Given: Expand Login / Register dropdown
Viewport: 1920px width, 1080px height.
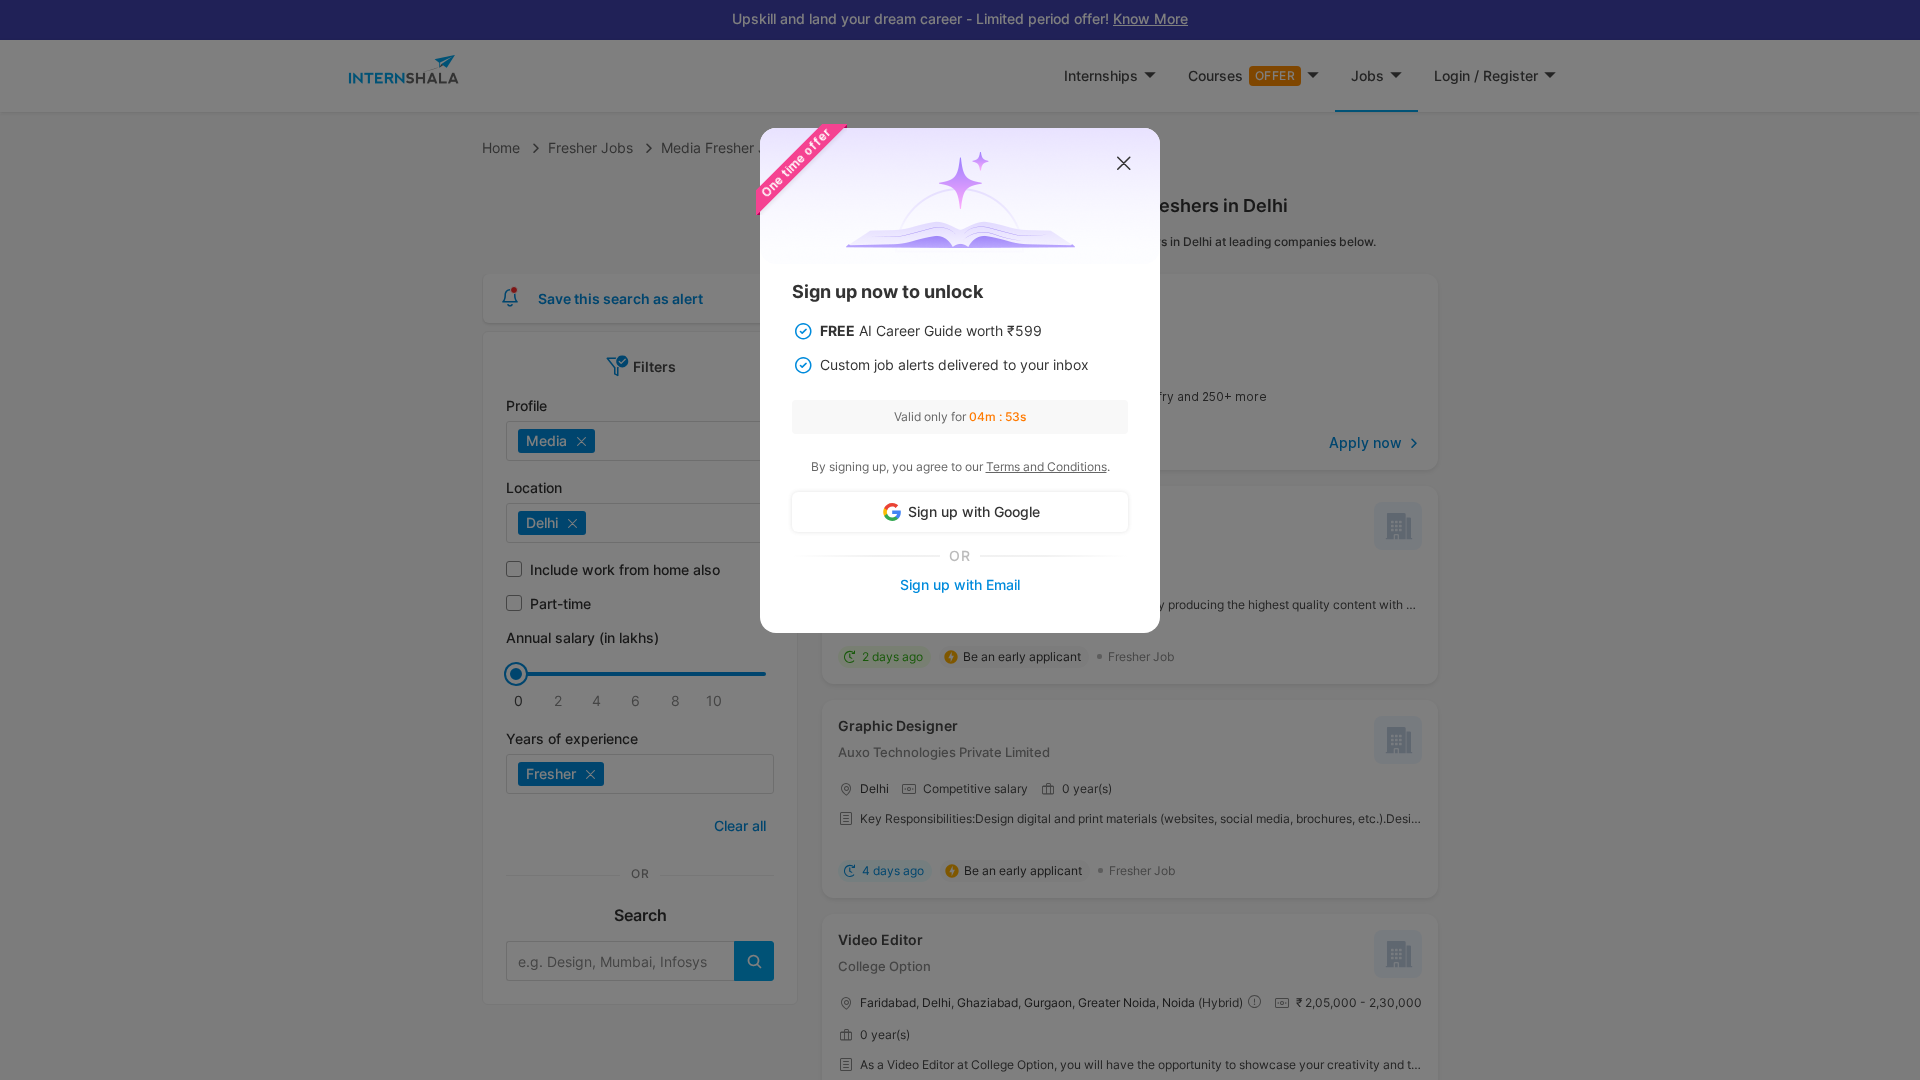Looking at the screenshot, I should point(1494,76).
